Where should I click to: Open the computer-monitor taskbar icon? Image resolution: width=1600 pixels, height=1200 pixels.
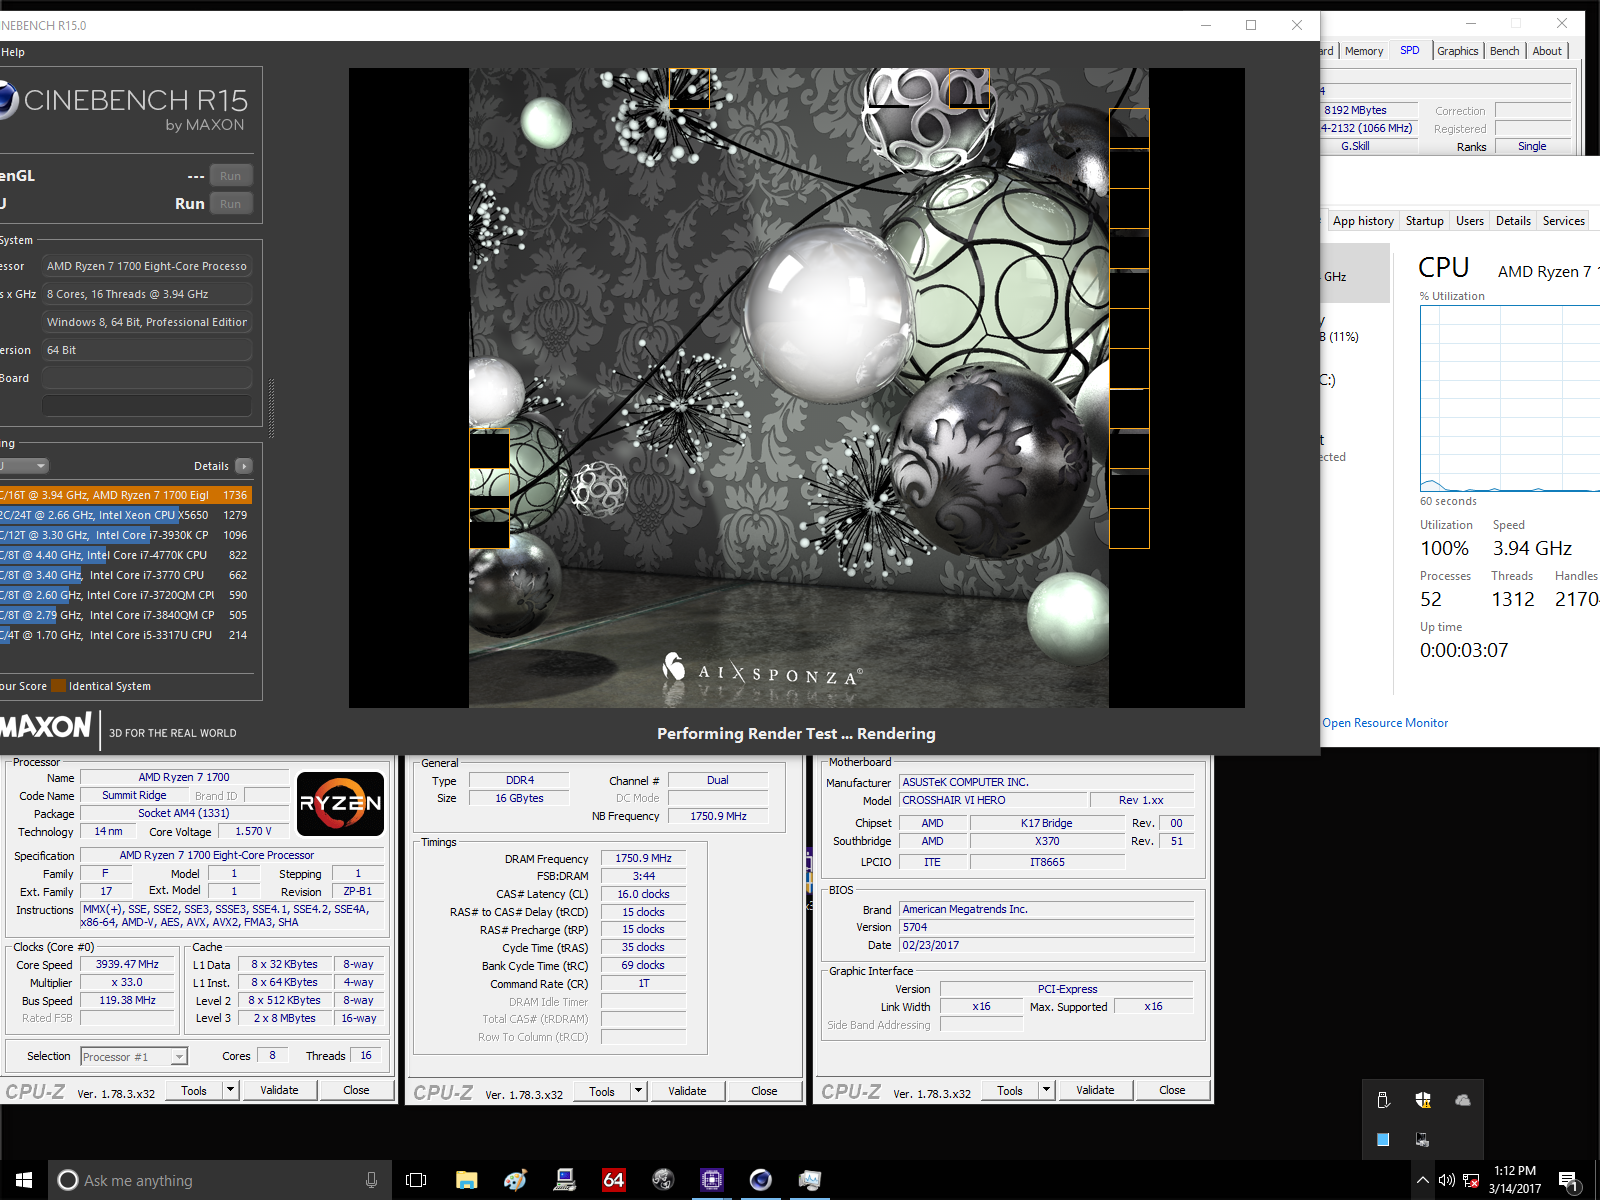click(x=564, y=1180)
